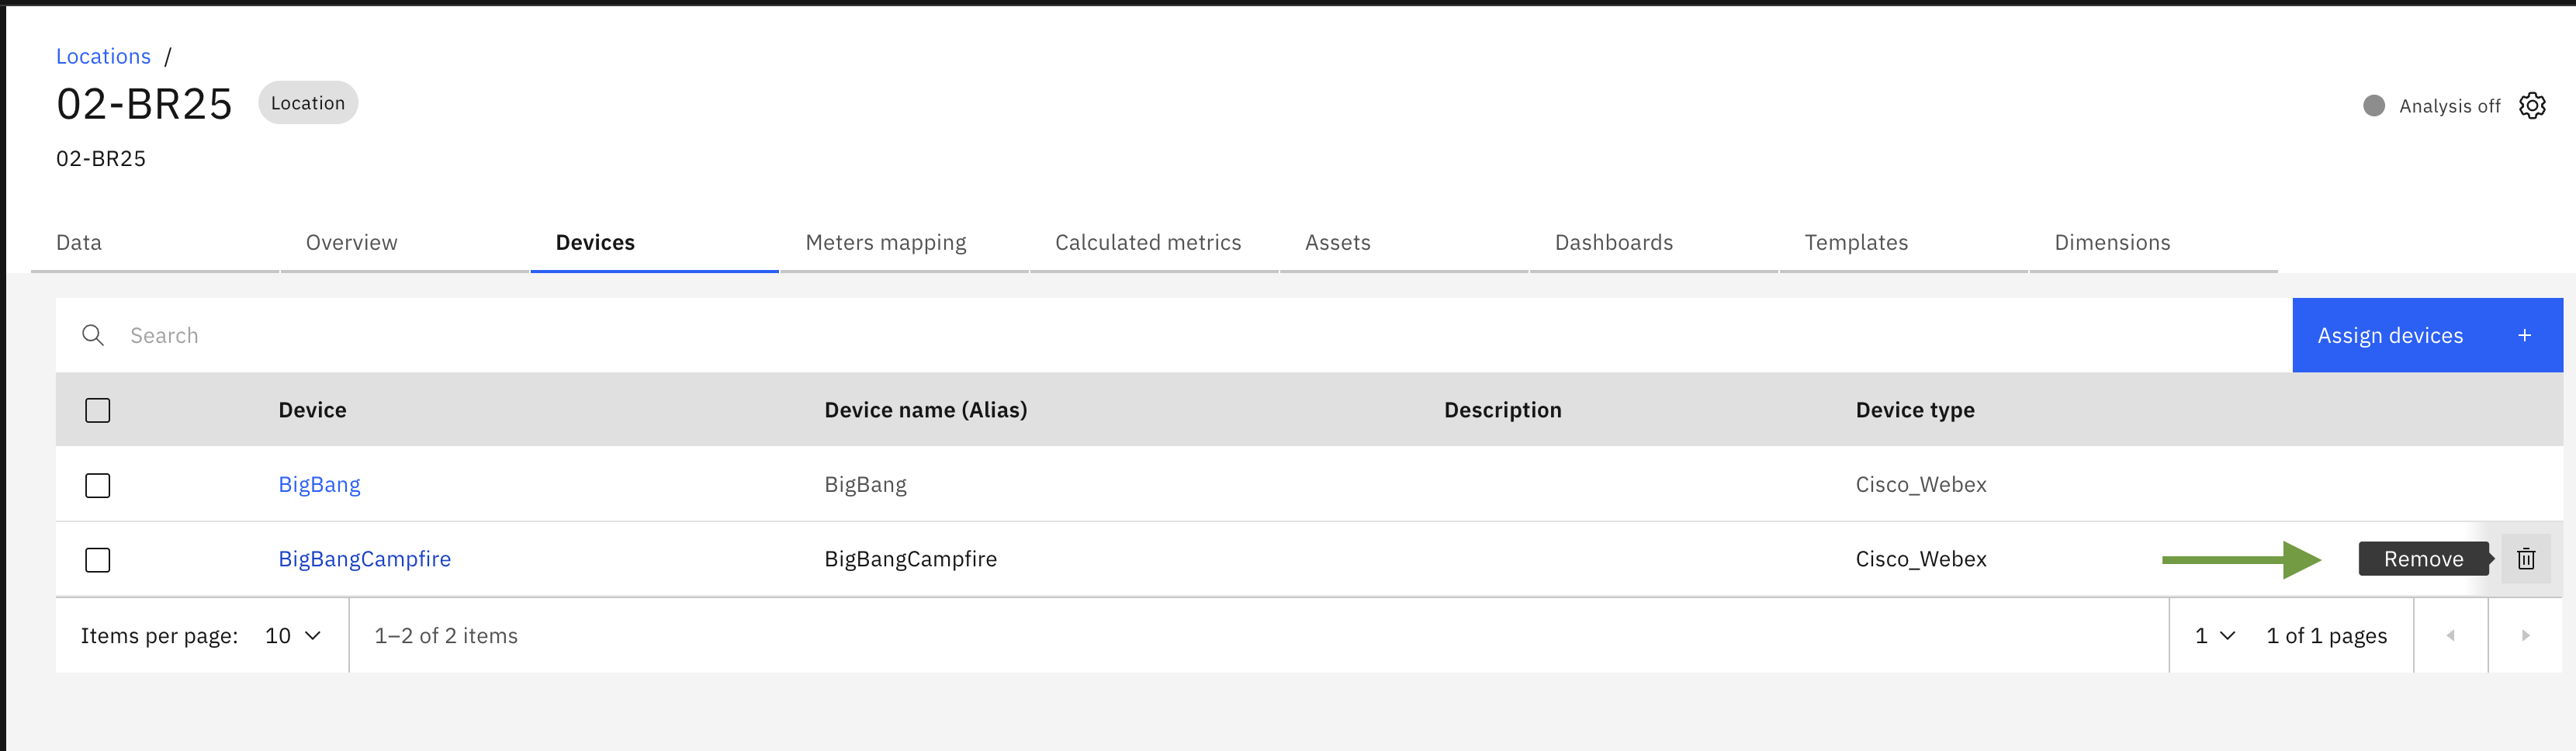Image resolution: width=2576 pixels, height=751 pixels.
Task: Go to next page arrow
Action: click(x=2525, y=635)
